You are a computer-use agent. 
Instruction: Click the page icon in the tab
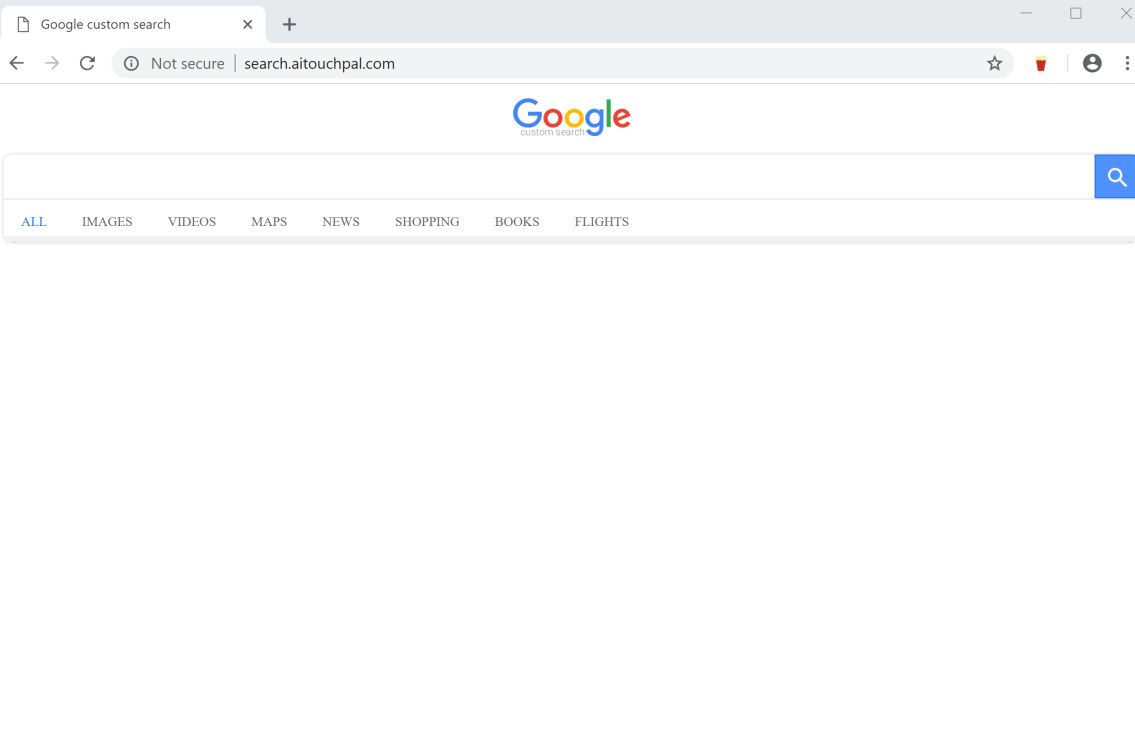click(x=23, y=25)
